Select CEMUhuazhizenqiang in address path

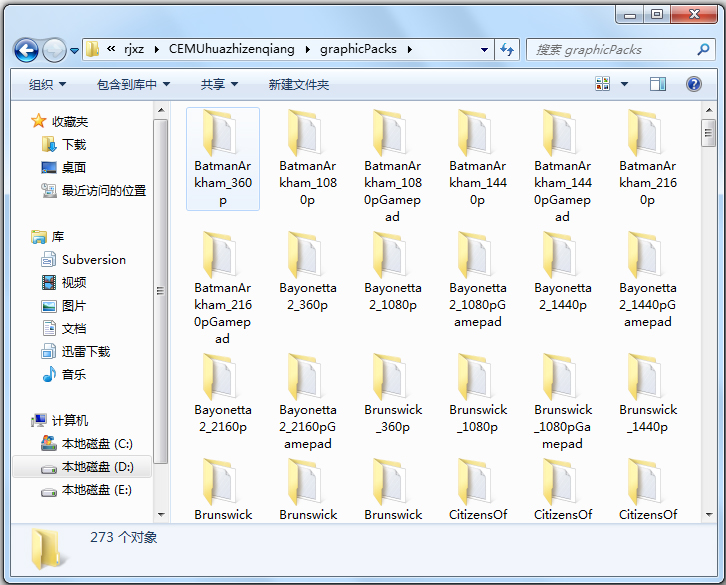click(232, 49)
